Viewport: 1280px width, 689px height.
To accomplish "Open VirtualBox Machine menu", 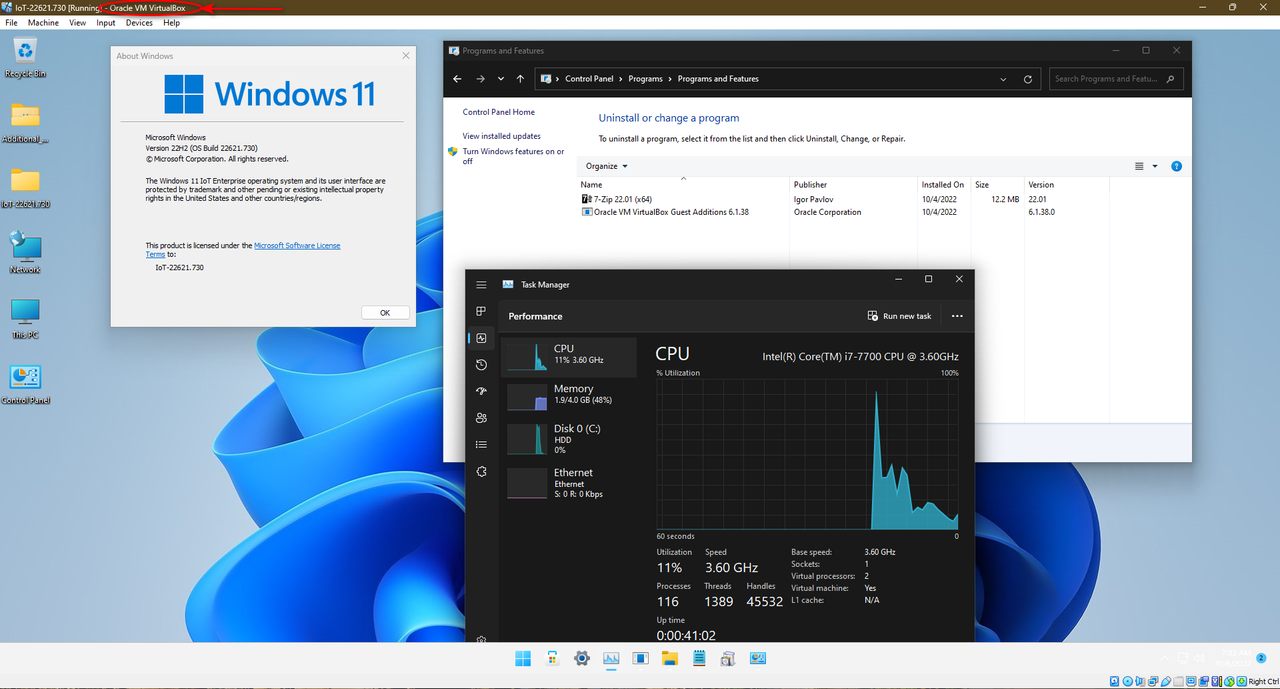I will [x=43, y=22].
